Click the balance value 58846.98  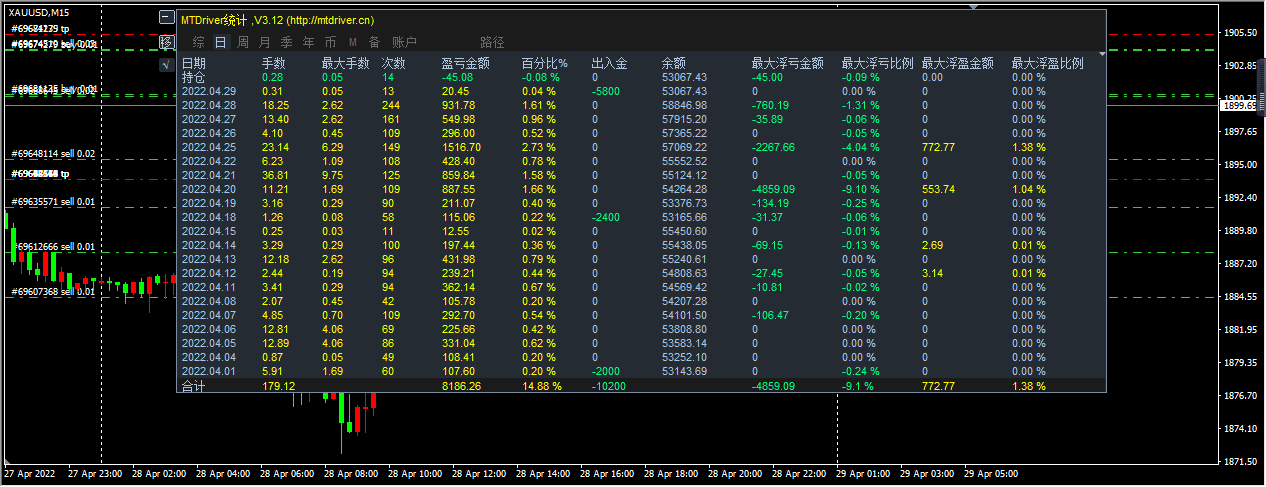pos(684,105)
